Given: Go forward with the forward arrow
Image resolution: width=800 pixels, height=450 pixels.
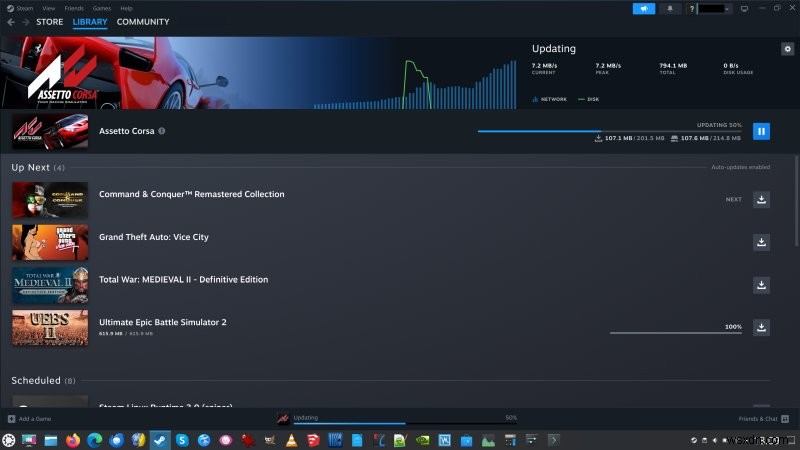Looking at the screenshot, I should point(26,22).
